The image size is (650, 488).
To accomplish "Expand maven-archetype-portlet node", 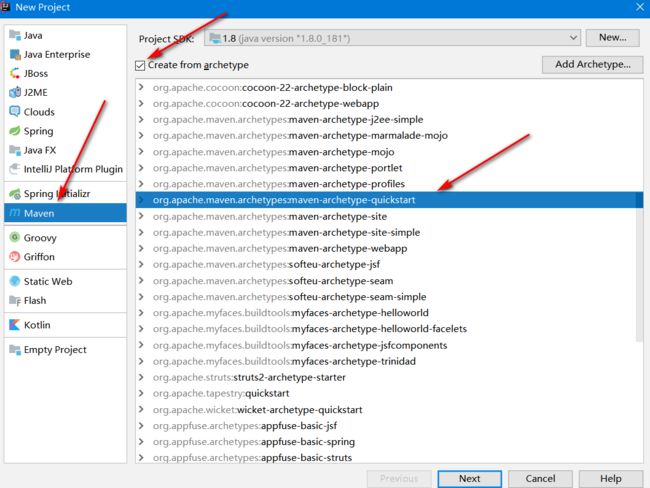I will click(141, 168).
